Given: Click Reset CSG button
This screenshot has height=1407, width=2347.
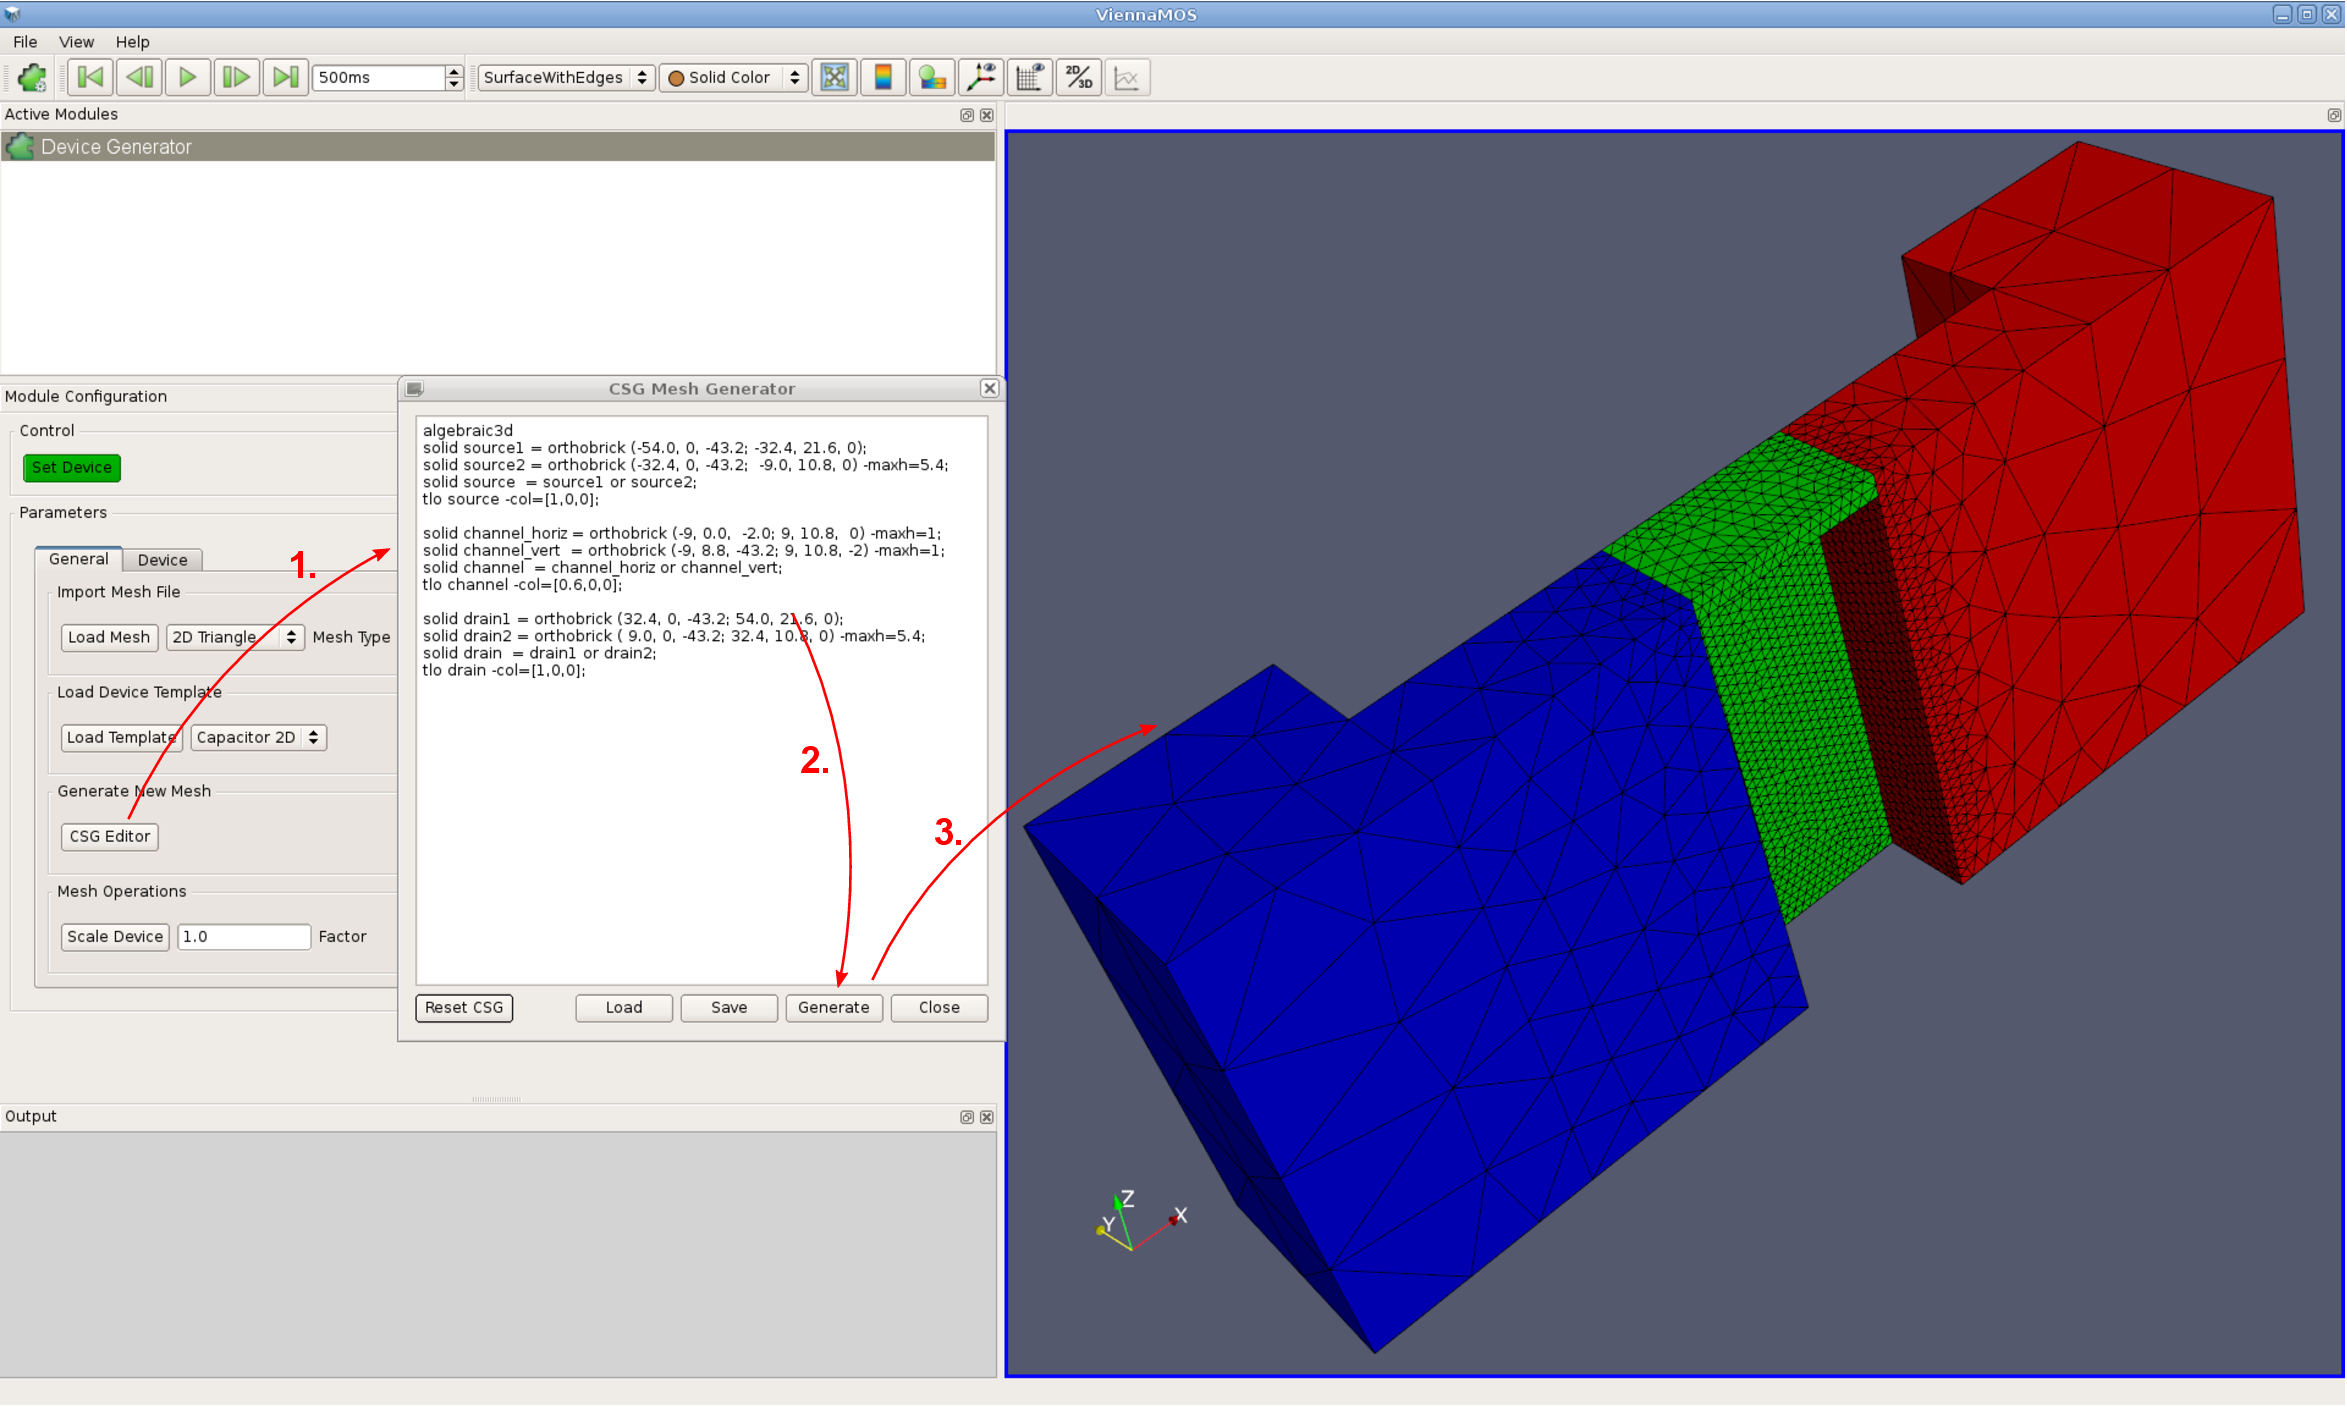Looking at the screenshot, I should (x=464, y=1007).
